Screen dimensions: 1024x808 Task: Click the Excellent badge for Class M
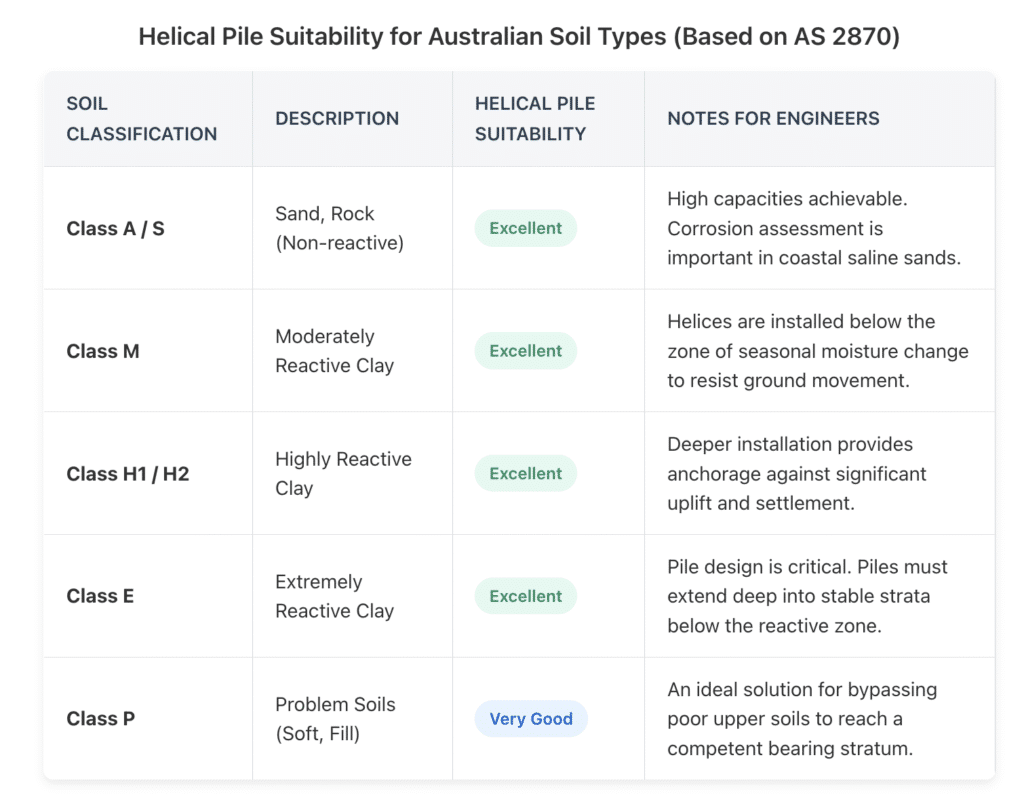click(525, 351)
